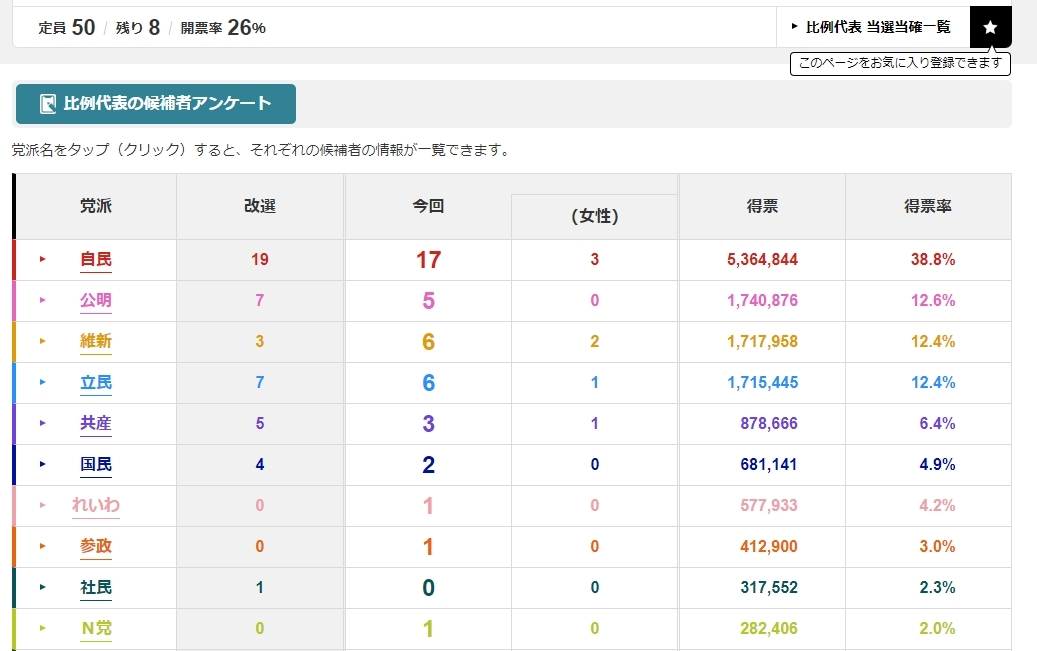The width and height of the screenshot is (1037, 651).
Task: Click the 立民 party name
Action: (96, 382)
